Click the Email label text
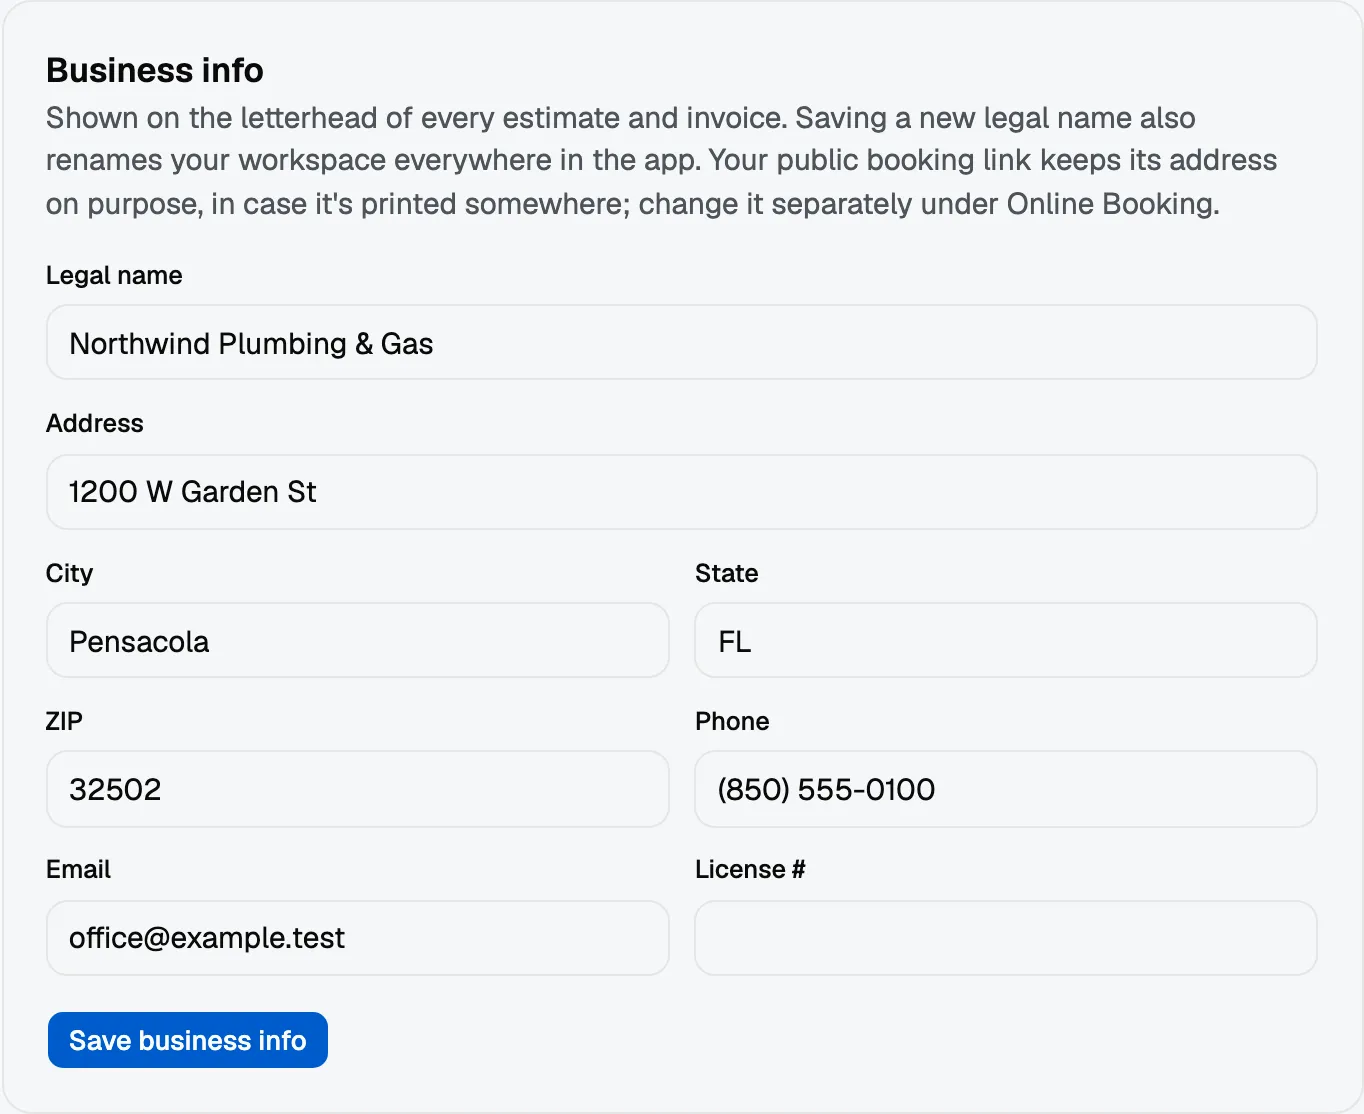The width and height of the screenshot is (1364, 1114). tap(78, 869)
